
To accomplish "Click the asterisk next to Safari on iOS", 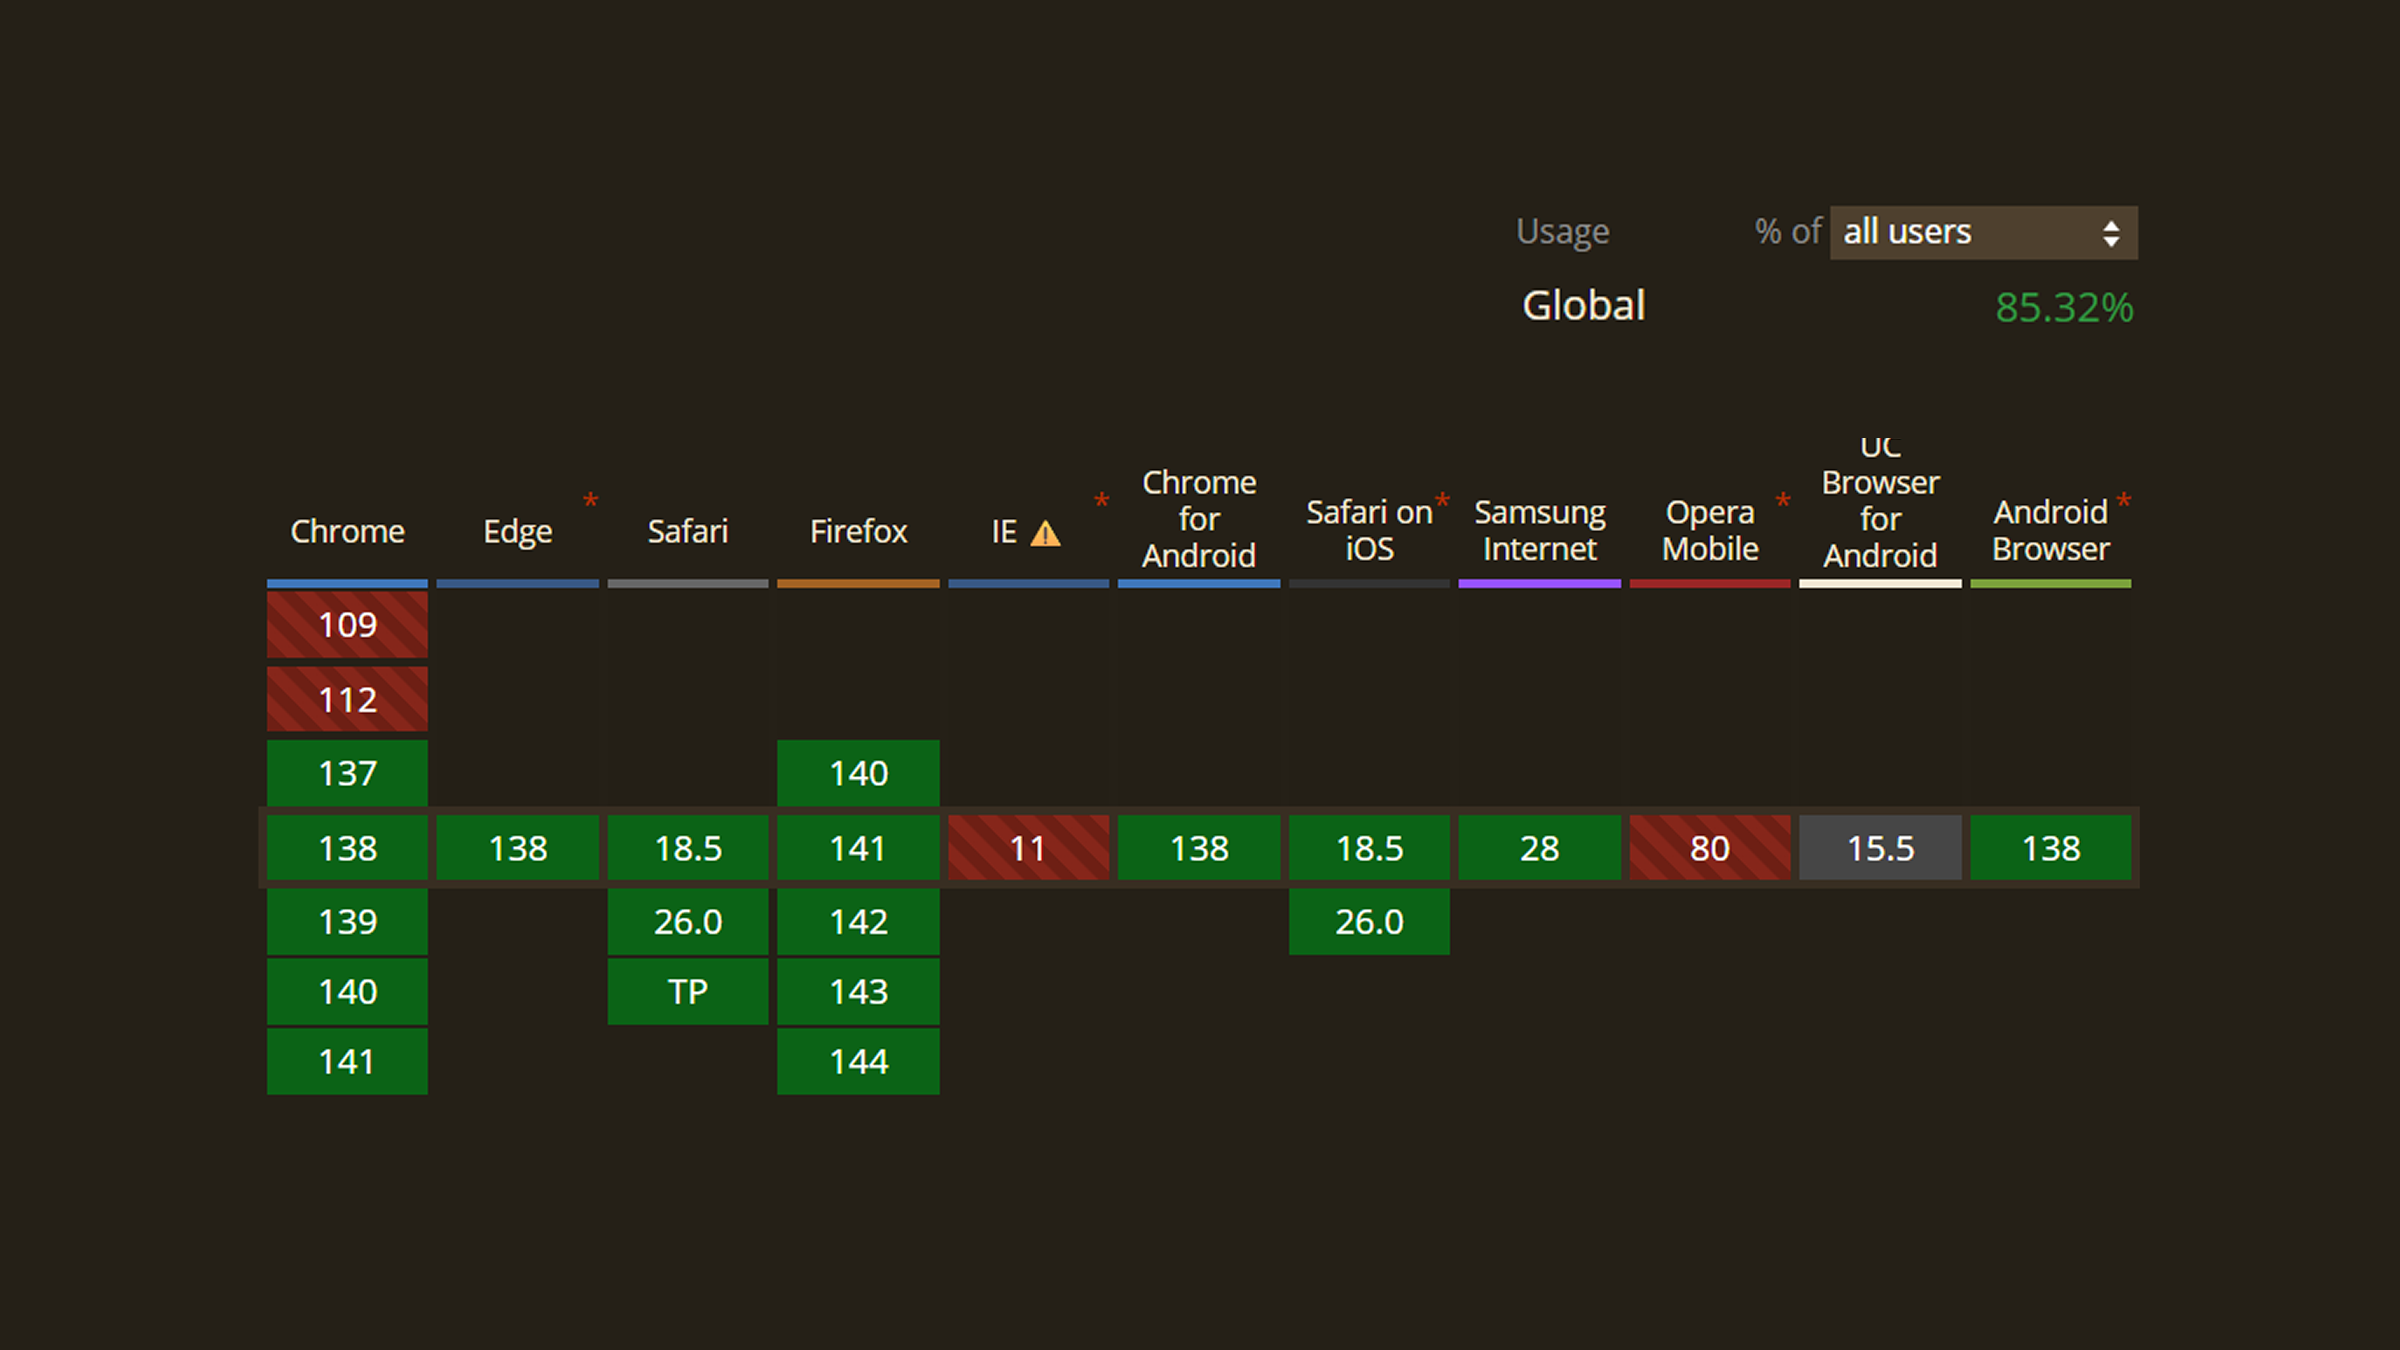I will coord(1442,500).
